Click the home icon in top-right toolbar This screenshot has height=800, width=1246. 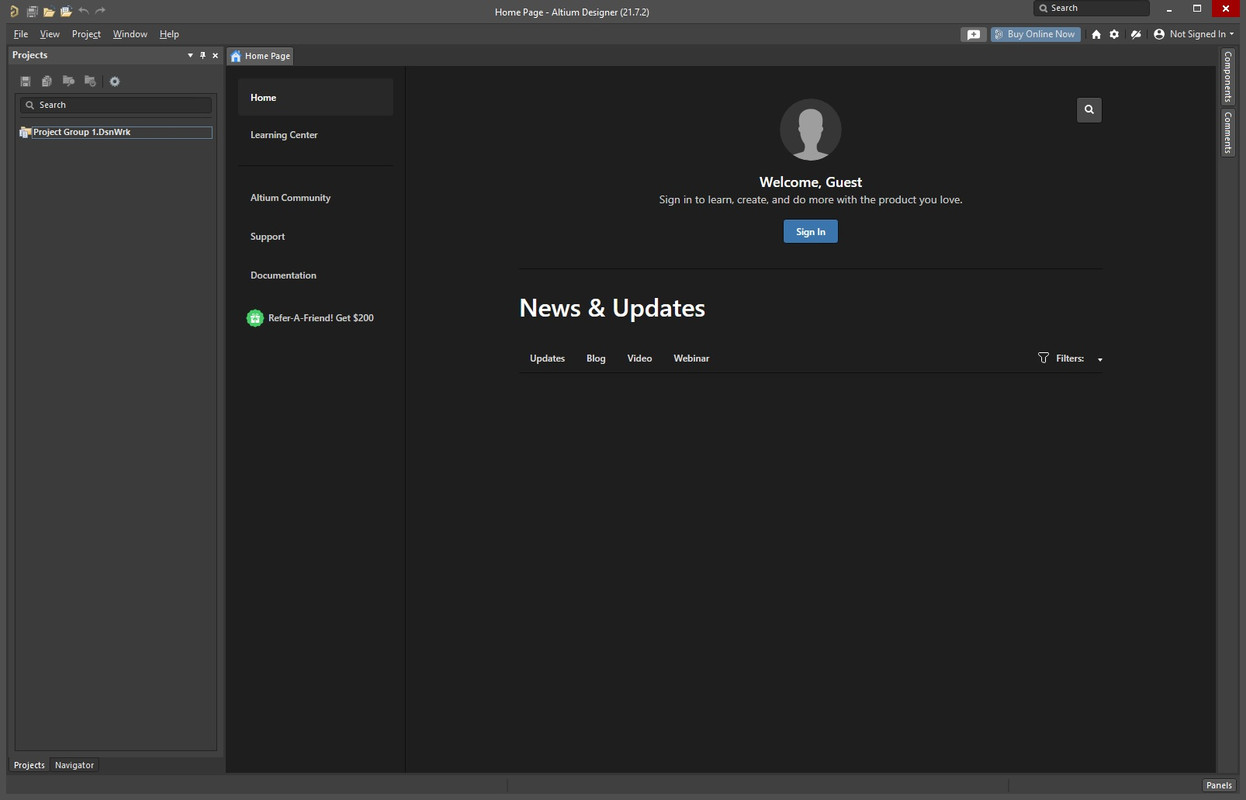[1096, 34]
